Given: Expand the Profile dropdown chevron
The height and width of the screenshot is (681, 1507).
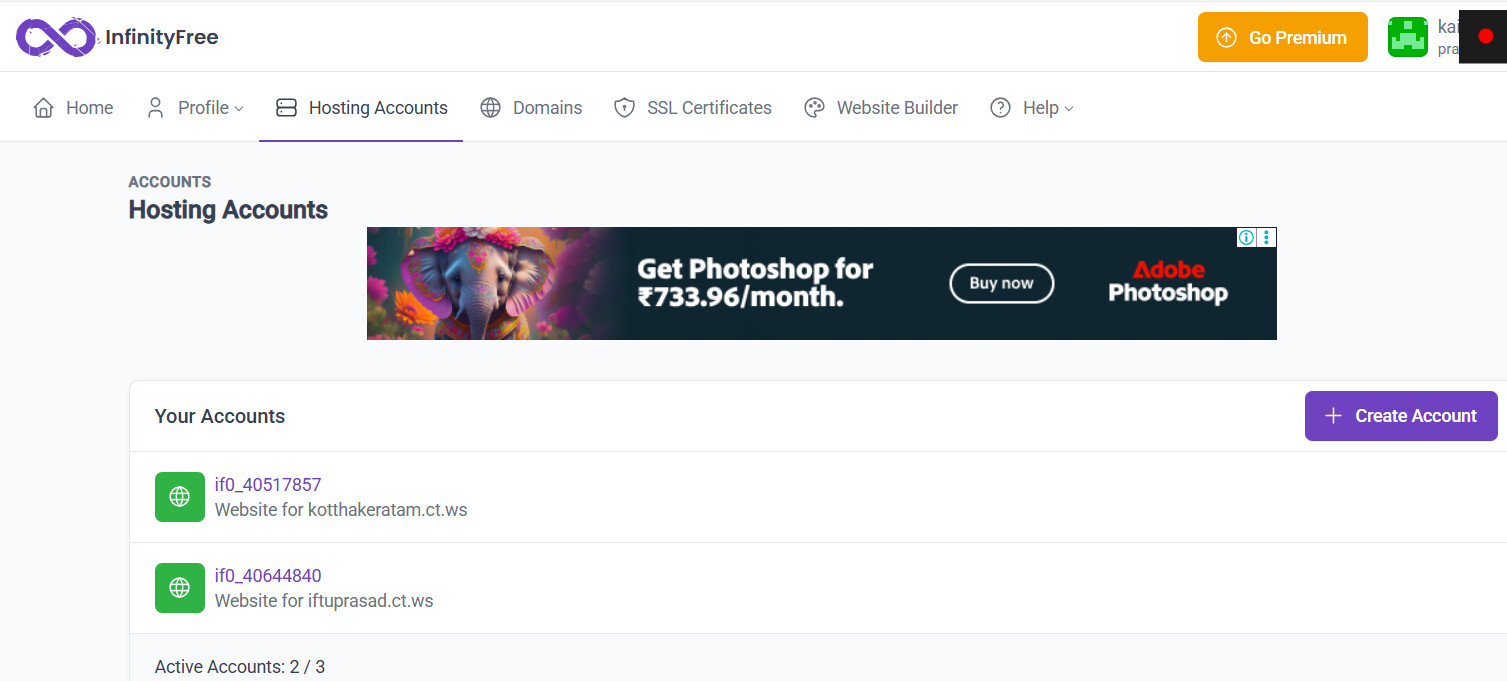Looking at the screenshot, I should (x=239, y=109).
